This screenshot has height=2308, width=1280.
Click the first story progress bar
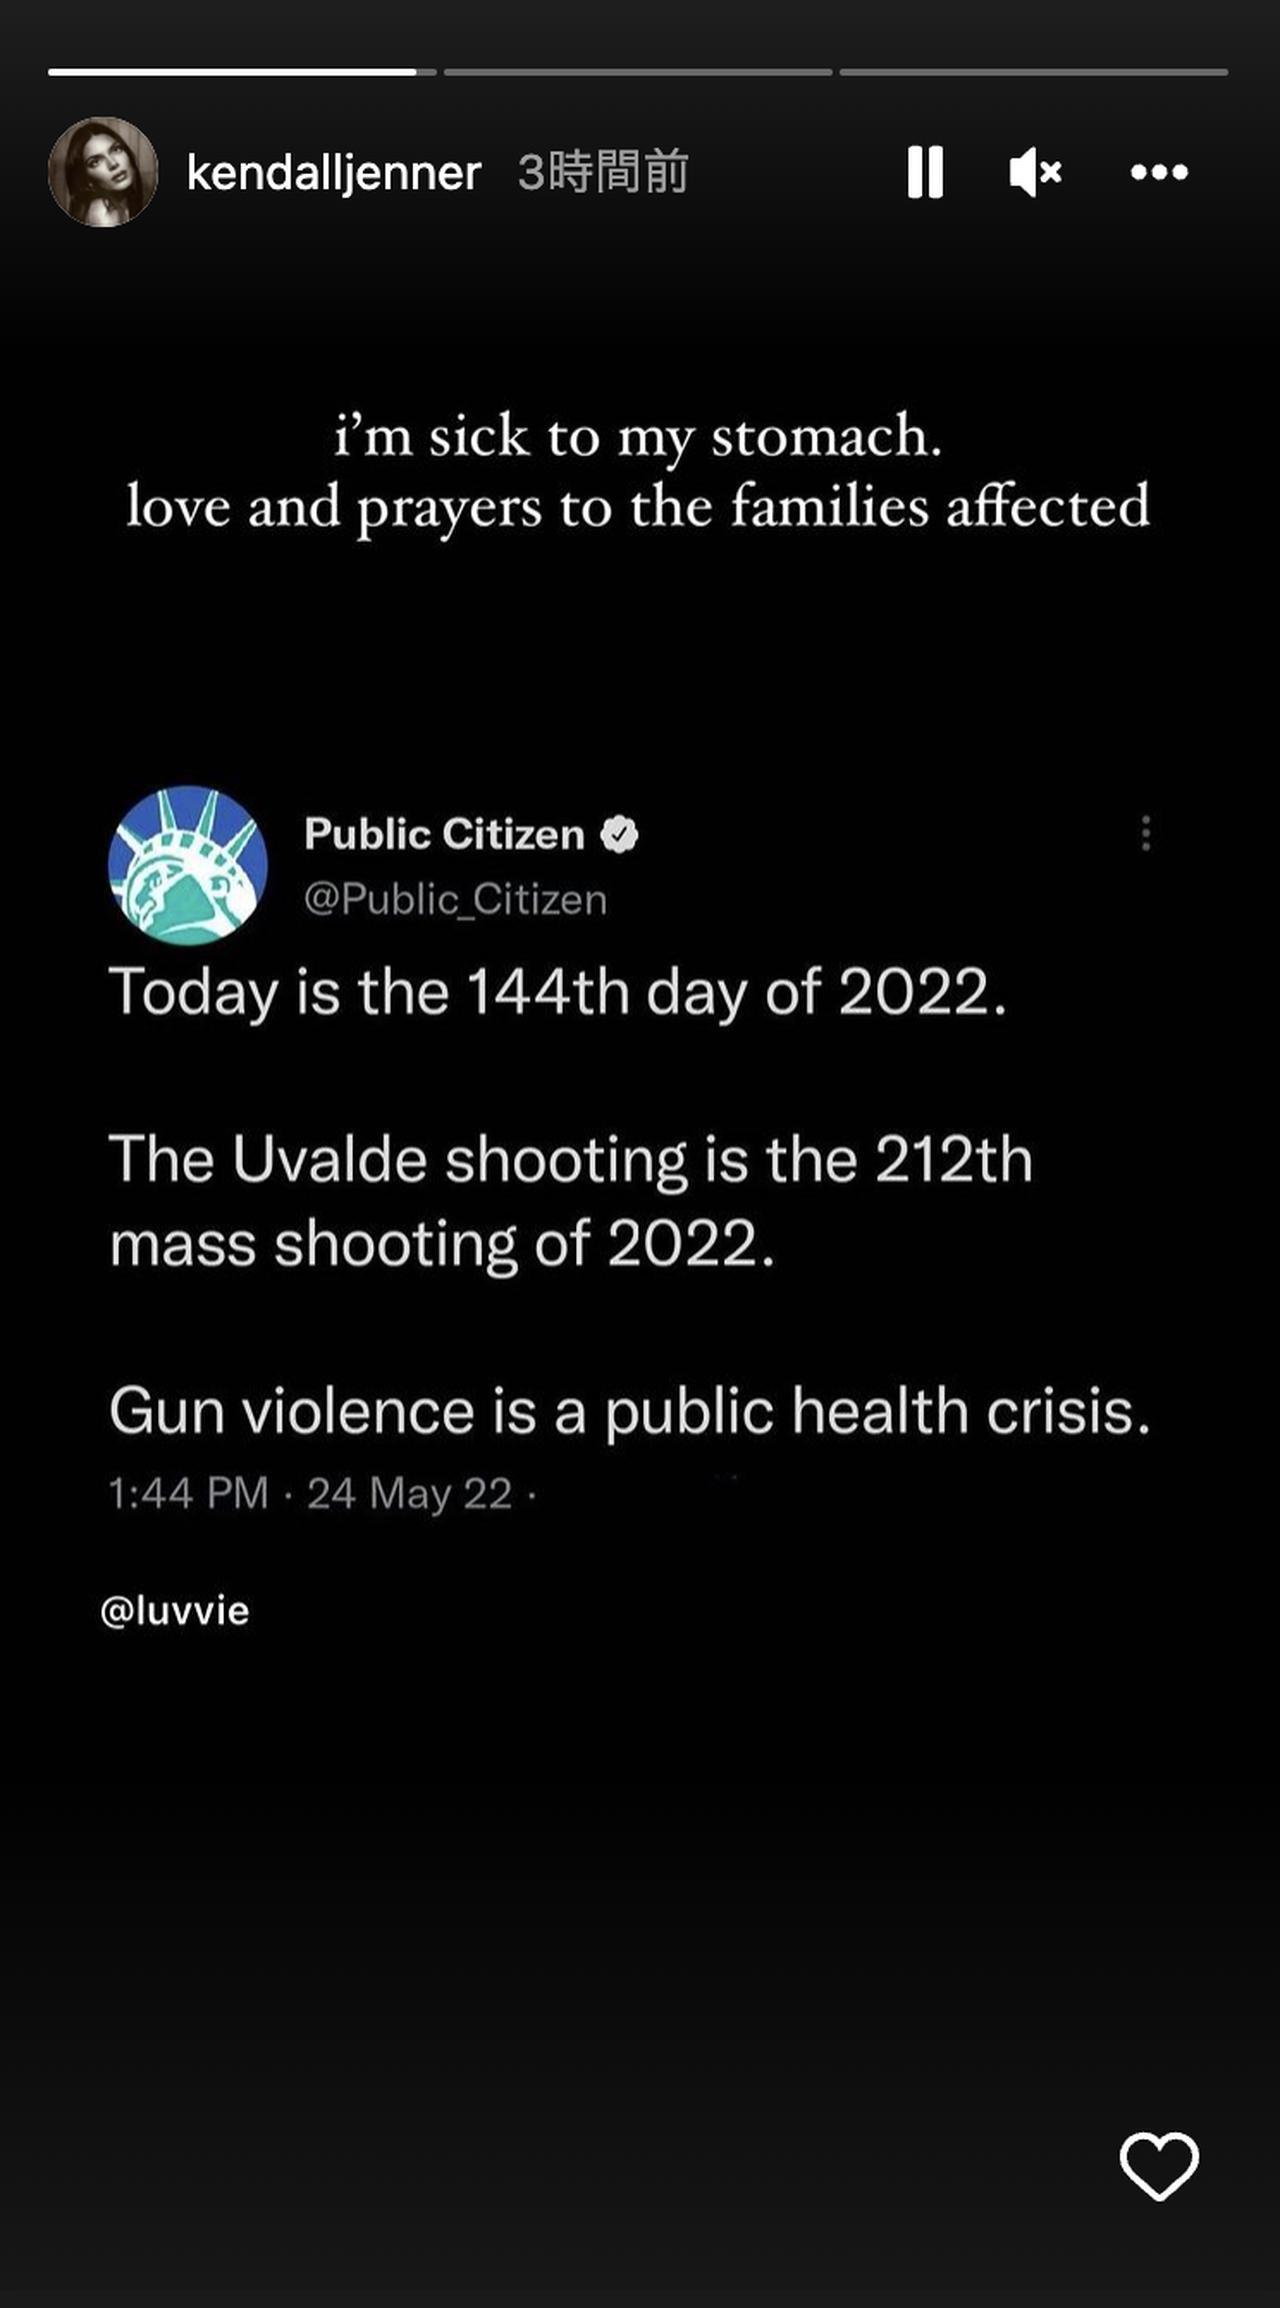point(241,72)
